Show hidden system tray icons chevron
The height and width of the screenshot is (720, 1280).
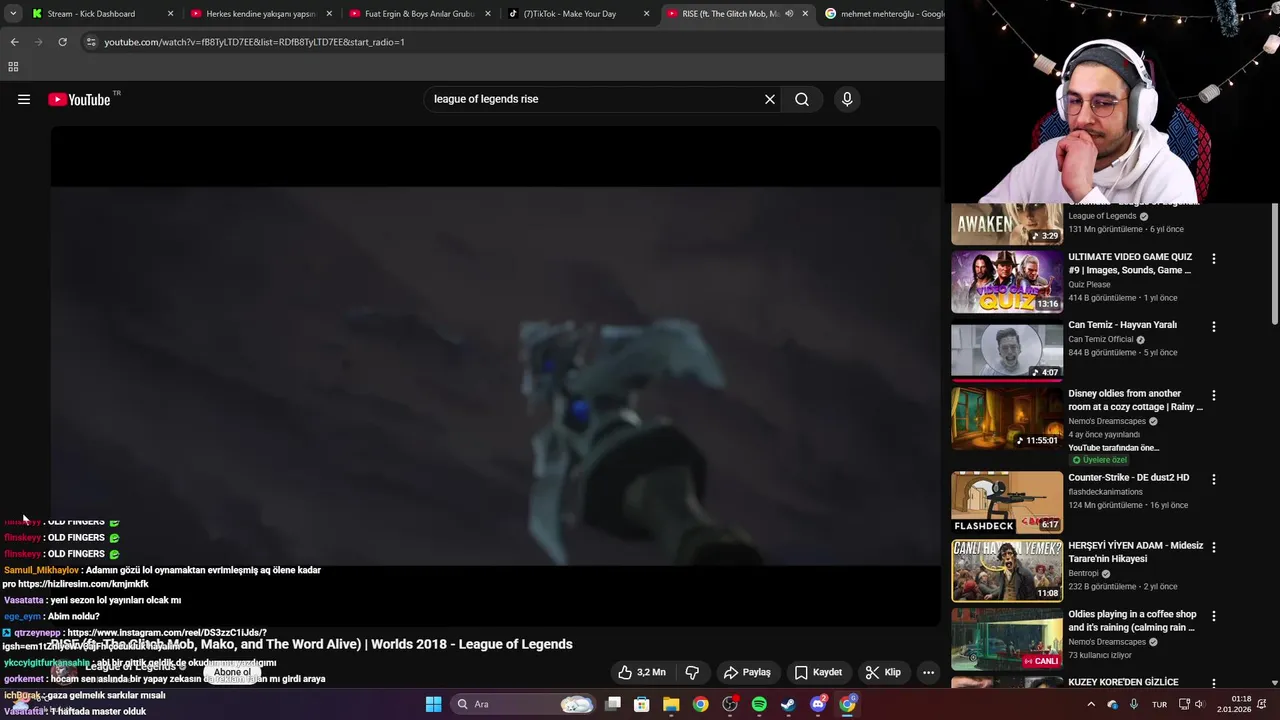click(x=1091, y=704)
